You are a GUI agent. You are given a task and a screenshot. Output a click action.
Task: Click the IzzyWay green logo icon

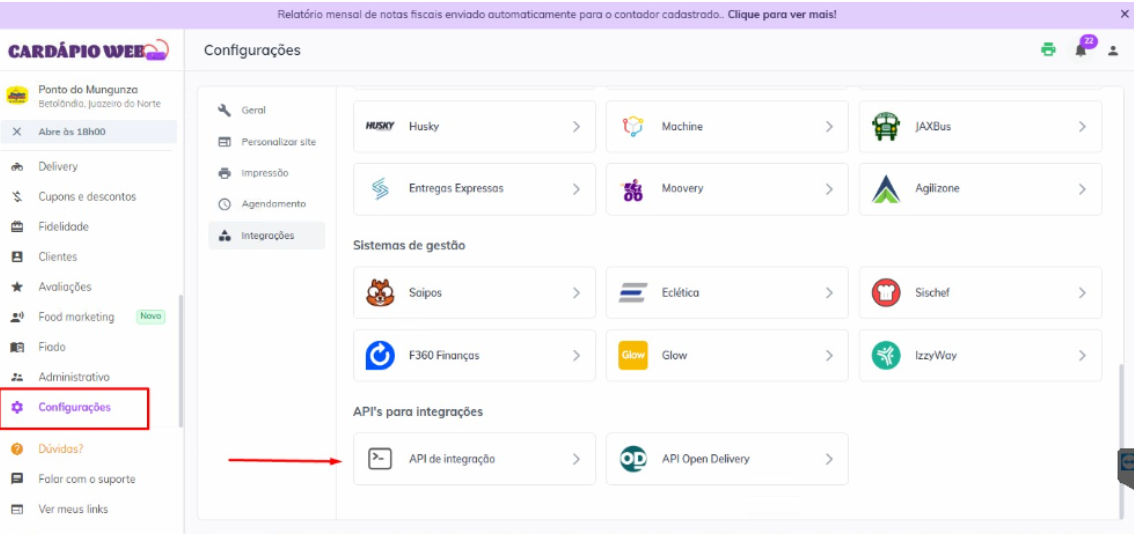885,355
